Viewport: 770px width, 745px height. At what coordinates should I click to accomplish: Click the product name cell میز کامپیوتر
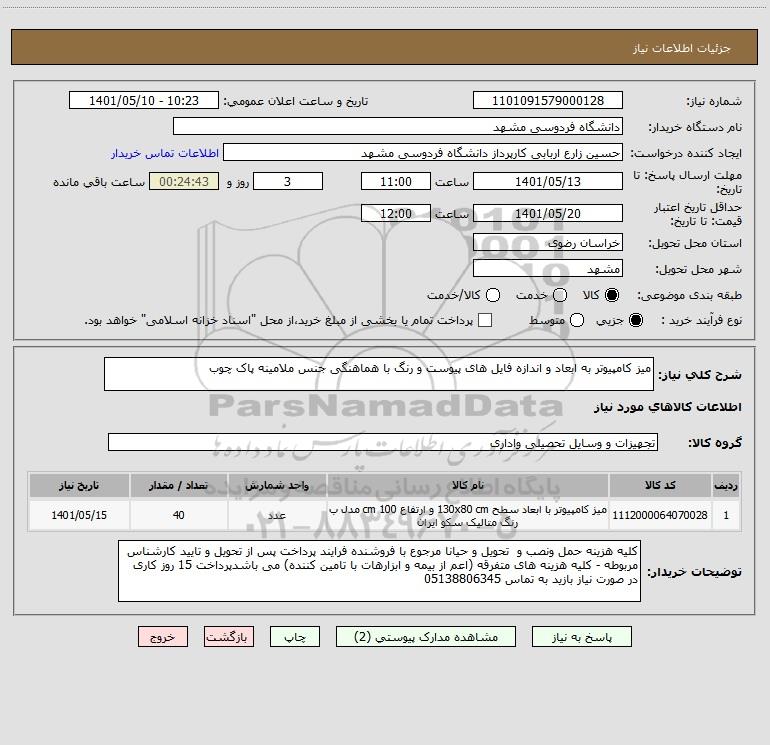pos(468,515)
